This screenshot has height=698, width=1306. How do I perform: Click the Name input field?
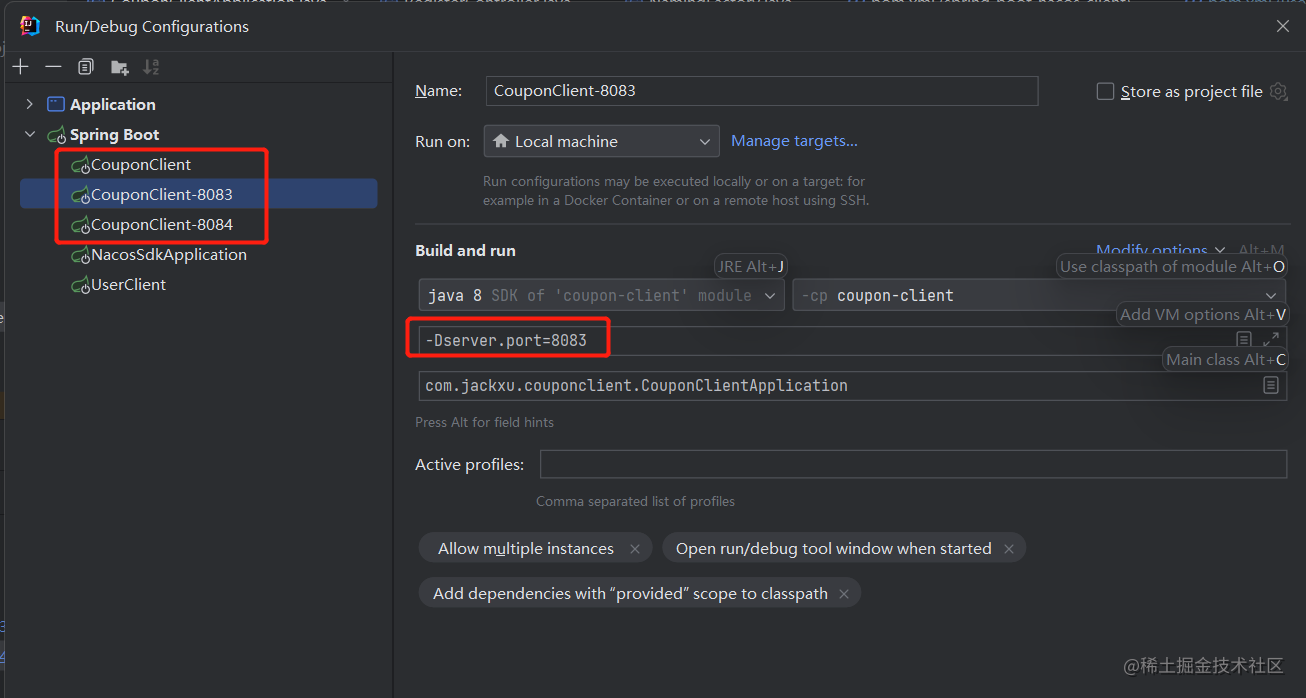pyautogui.click(x=762, y=91)
